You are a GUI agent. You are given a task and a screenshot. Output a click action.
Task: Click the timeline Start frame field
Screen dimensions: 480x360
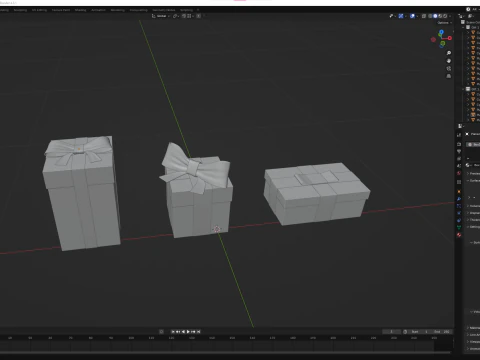pos(420,332)
